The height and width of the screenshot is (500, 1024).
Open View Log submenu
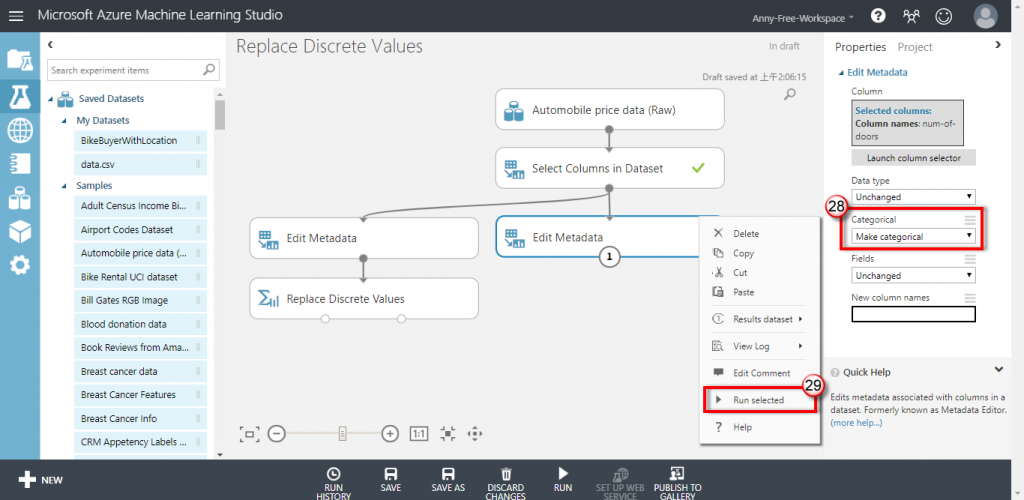758,346
